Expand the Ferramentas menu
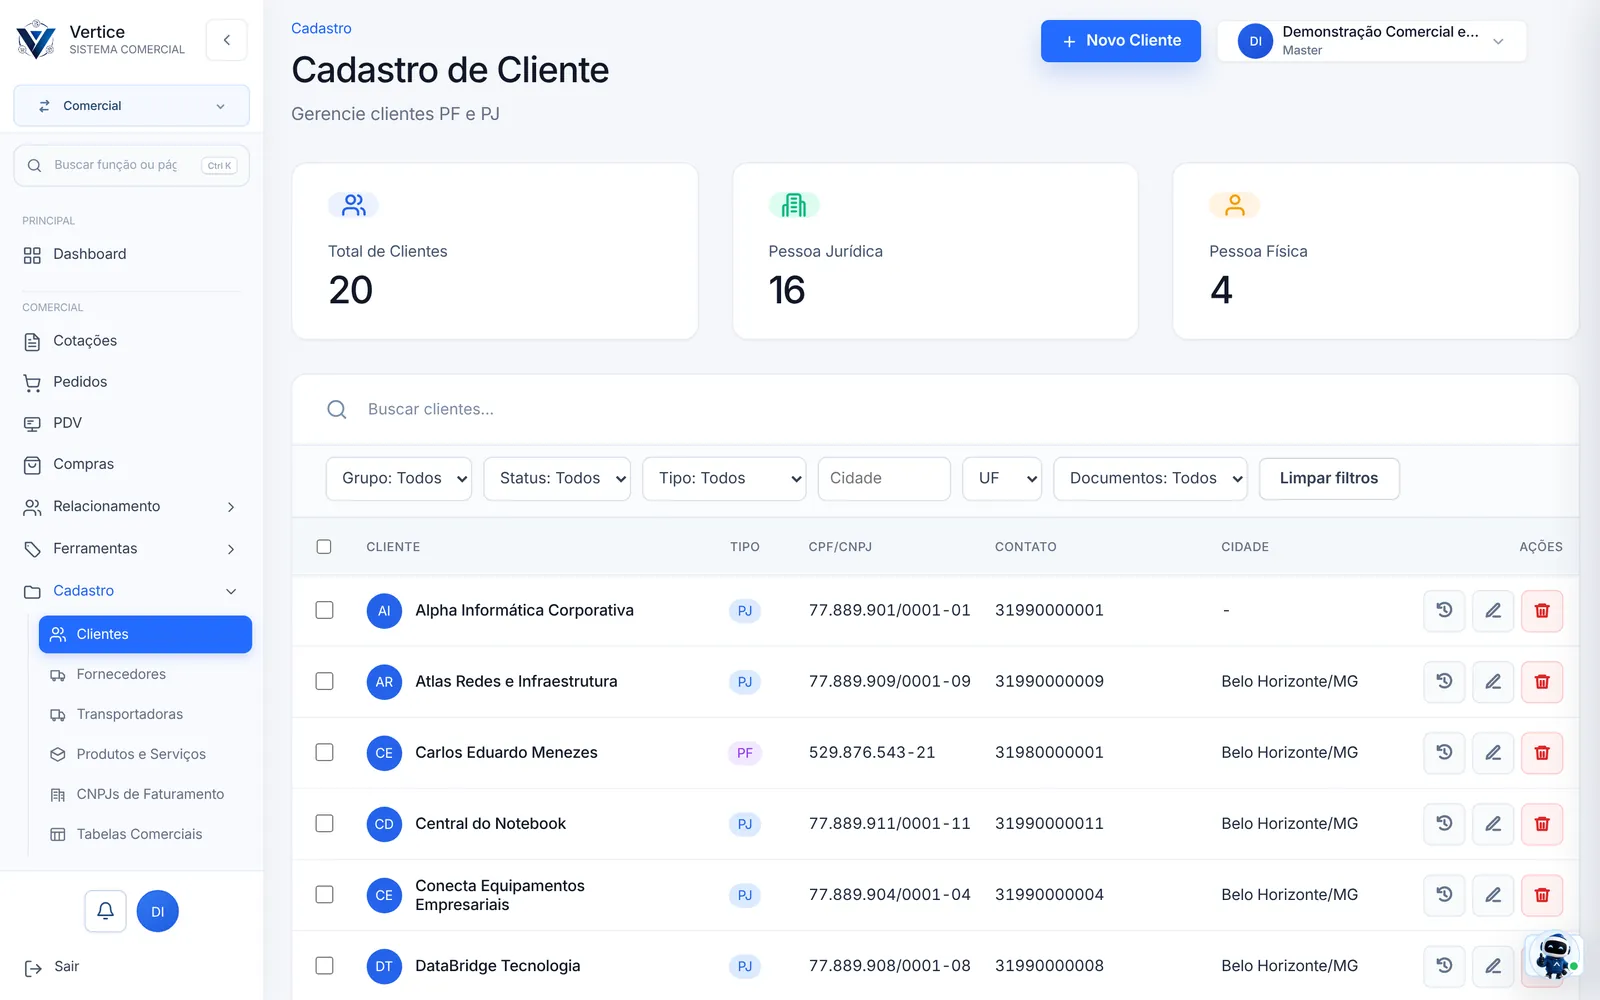The height and width of the screenshot is (1000, 1600). click(131, 548)
